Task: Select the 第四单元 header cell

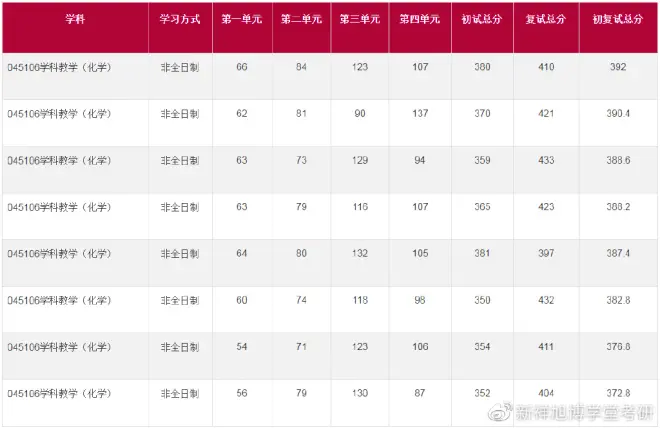Action: (x=419, y=20)
